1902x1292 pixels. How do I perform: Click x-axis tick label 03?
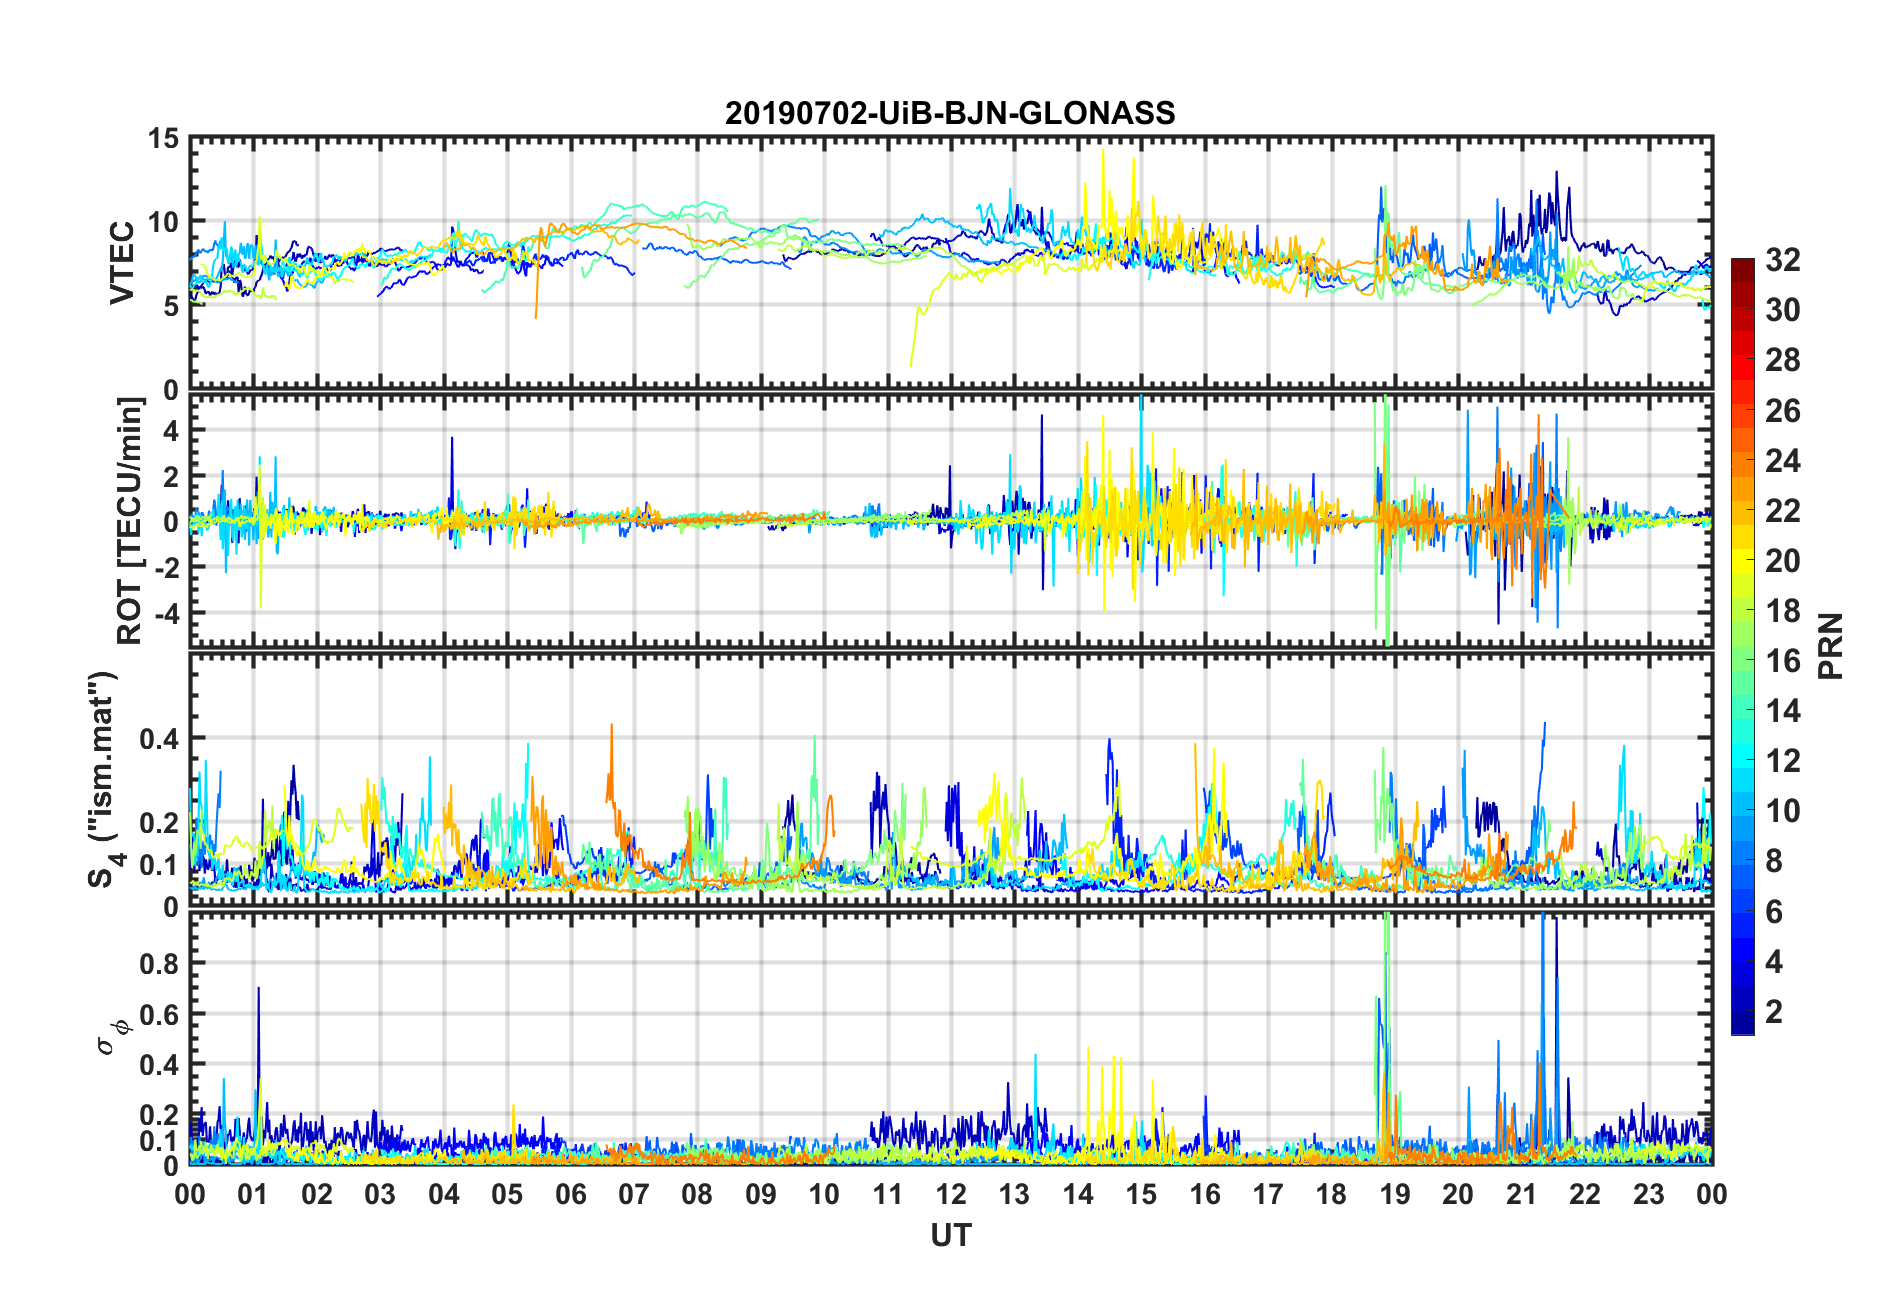(x=380, y=1194)
